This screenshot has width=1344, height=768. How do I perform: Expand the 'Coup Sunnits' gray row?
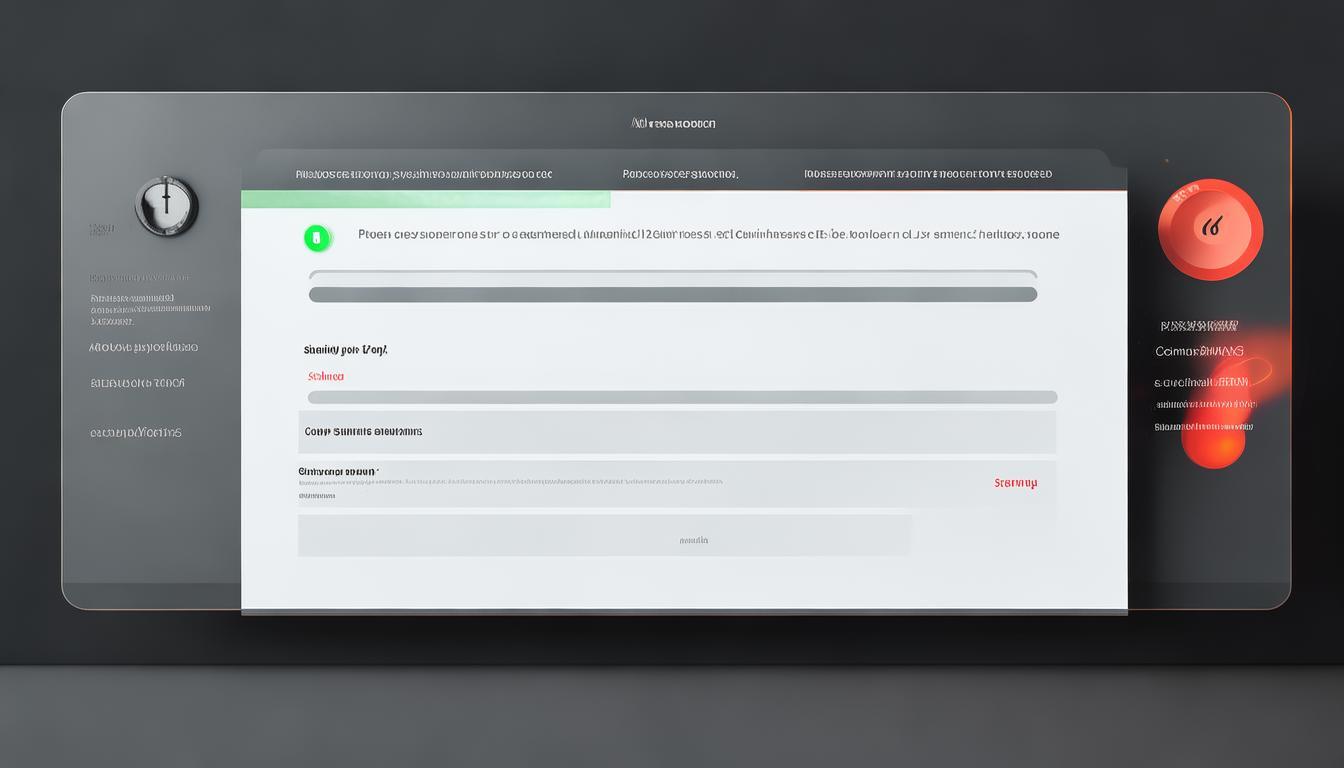pos(676,432)
